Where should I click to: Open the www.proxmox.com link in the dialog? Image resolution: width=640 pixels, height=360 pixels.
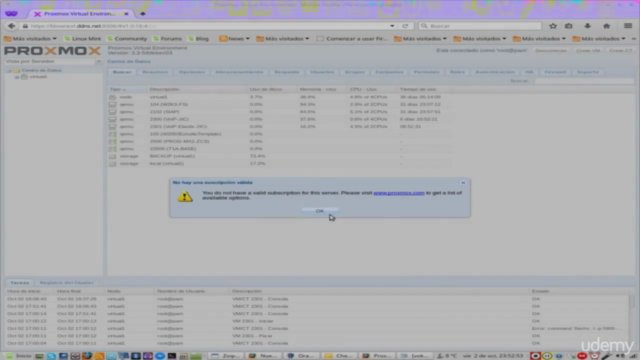(x=399, y=193)
